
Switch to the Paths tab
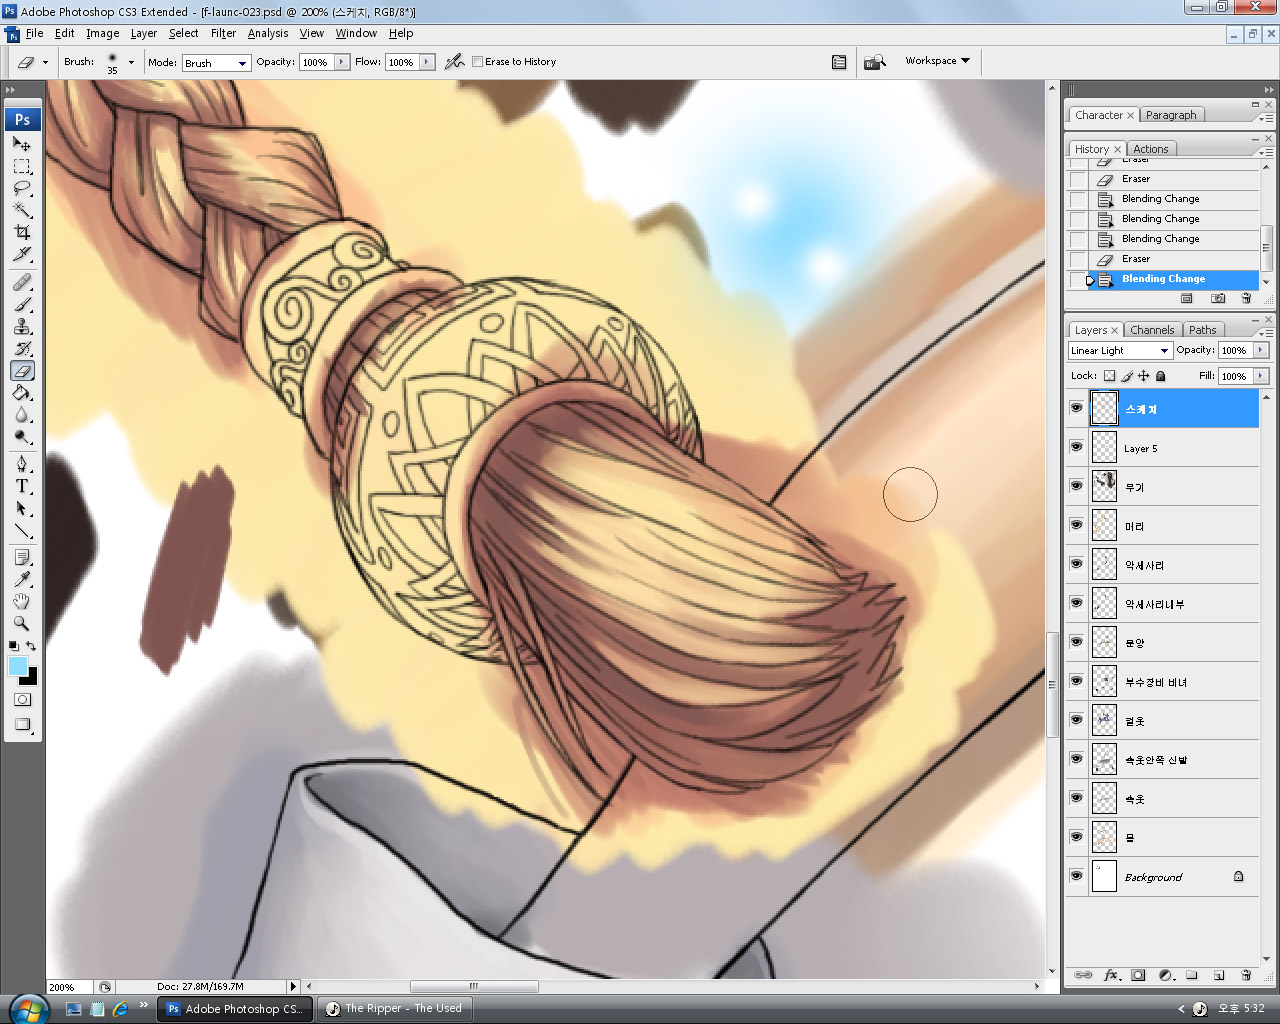pyautogui.click(x=1202, y=330)
